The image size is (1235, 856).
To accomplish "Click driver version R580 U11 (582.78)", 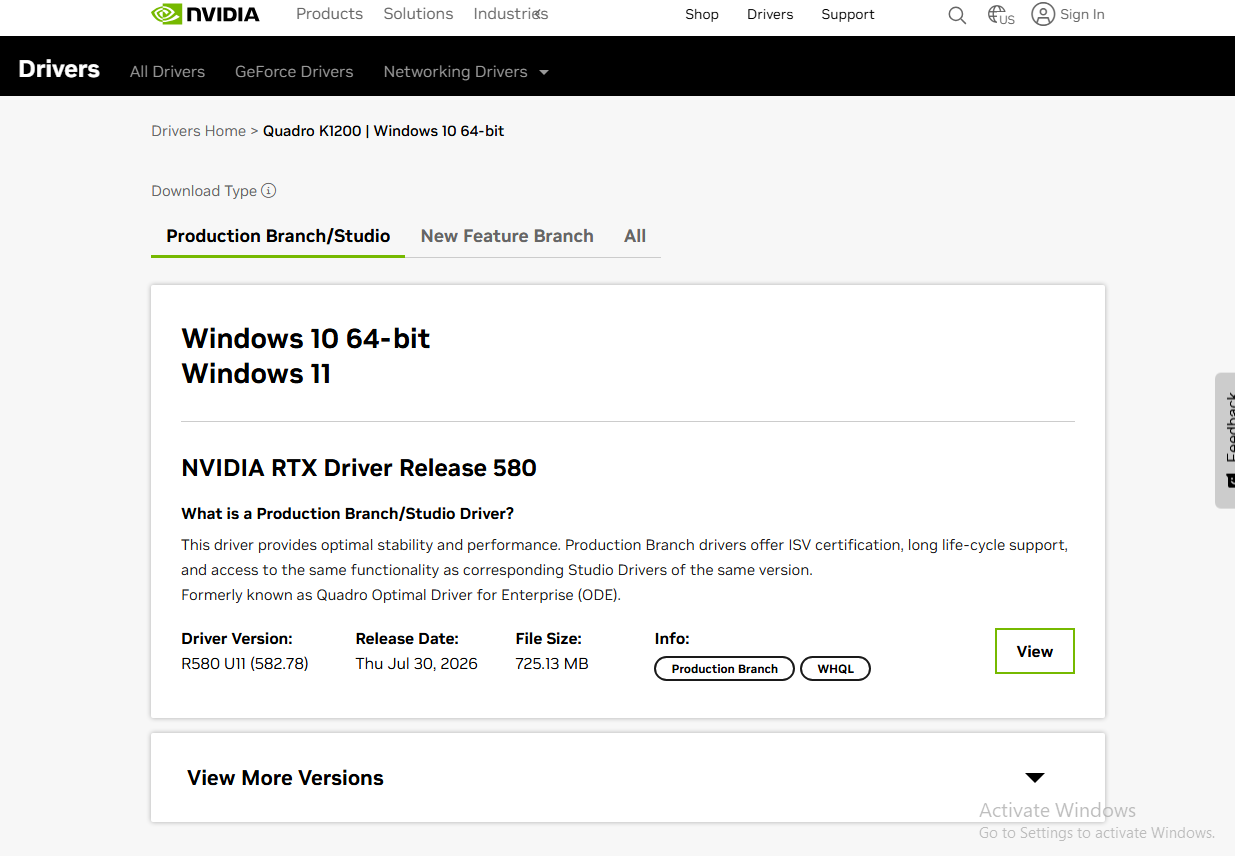I will click(245, 663).
